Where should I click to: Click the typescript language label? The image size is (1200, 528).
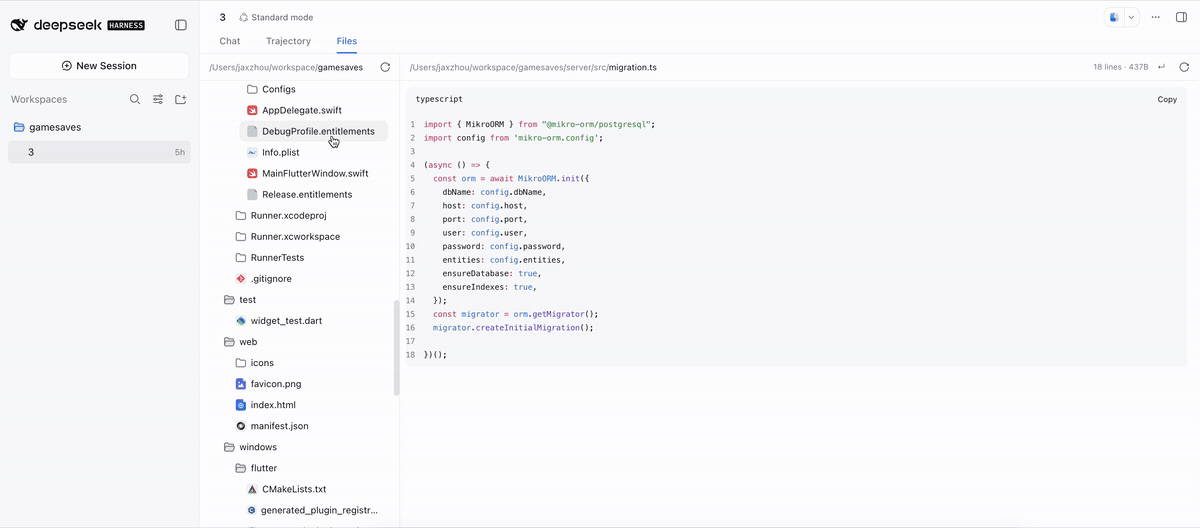click(439, 99)
